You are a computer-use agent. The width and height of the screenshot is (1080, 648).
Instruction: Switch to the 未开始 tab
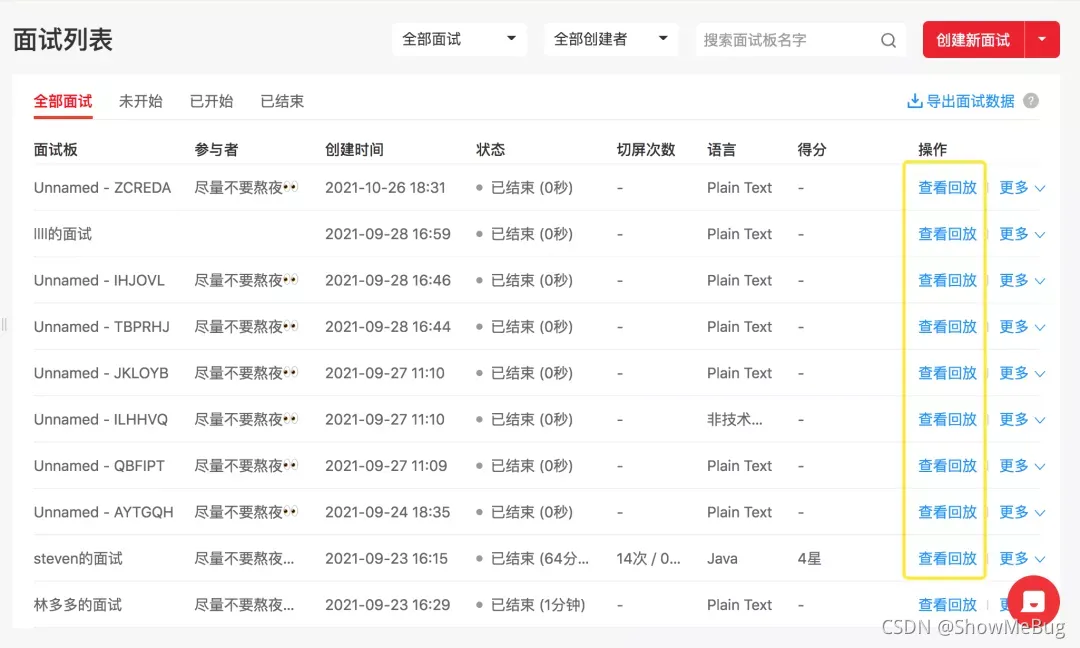(141, 101)
